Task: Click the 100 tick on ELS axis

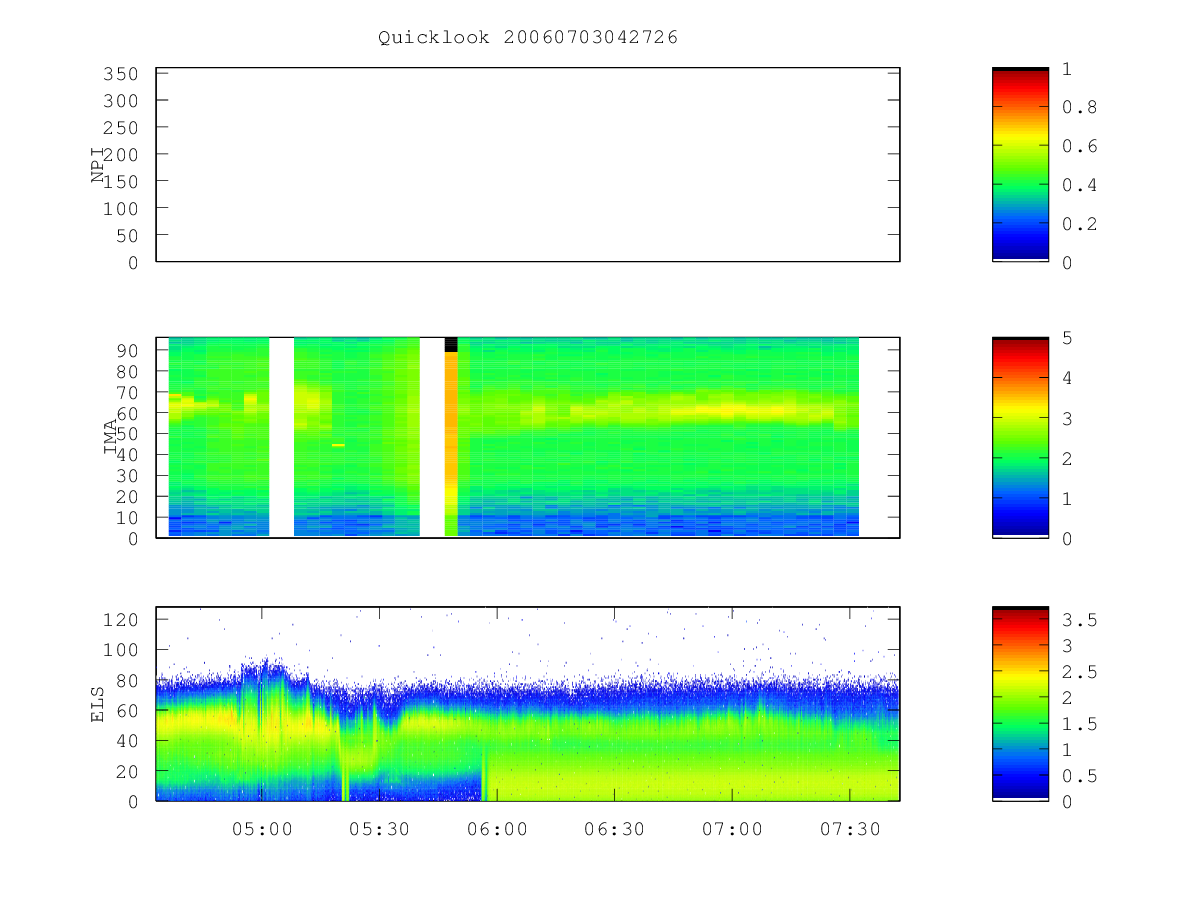Action: coord(120,649)
